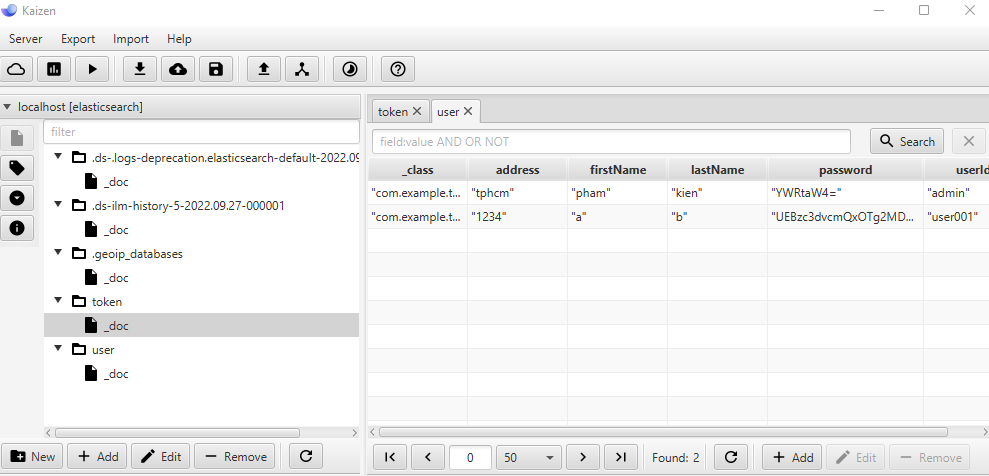The image size is (989, 476).
Task: Select the "user001" userId cell
Action: point(956,217)
